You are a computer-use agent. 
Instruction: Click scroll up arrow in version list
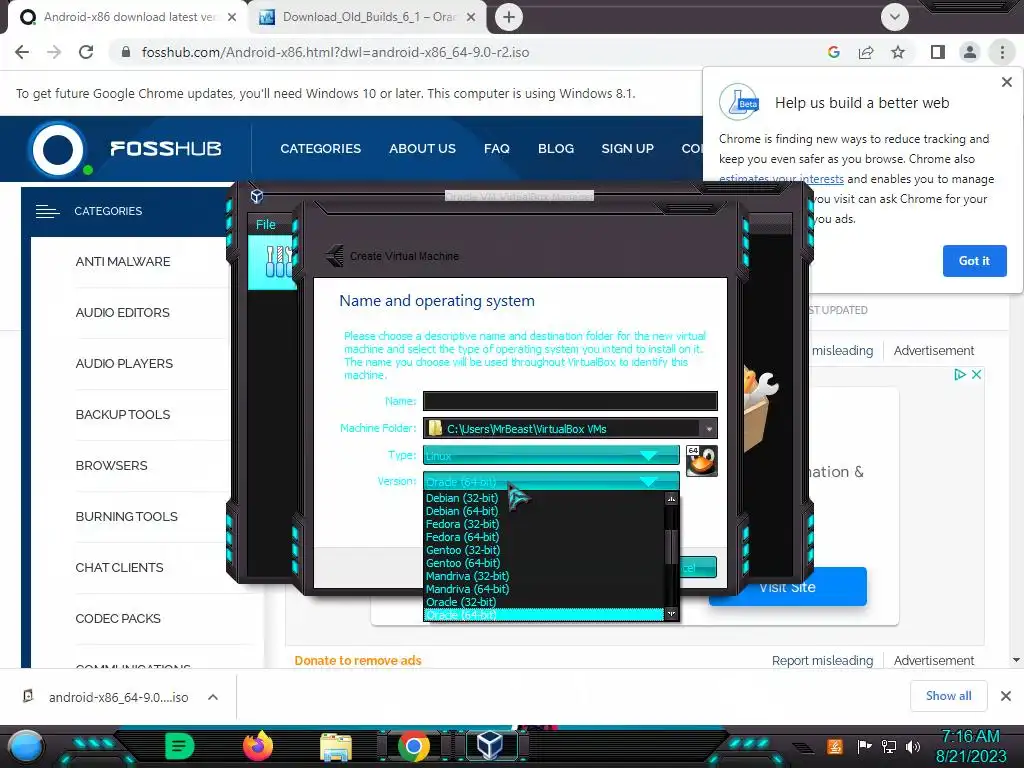point(671,499)
